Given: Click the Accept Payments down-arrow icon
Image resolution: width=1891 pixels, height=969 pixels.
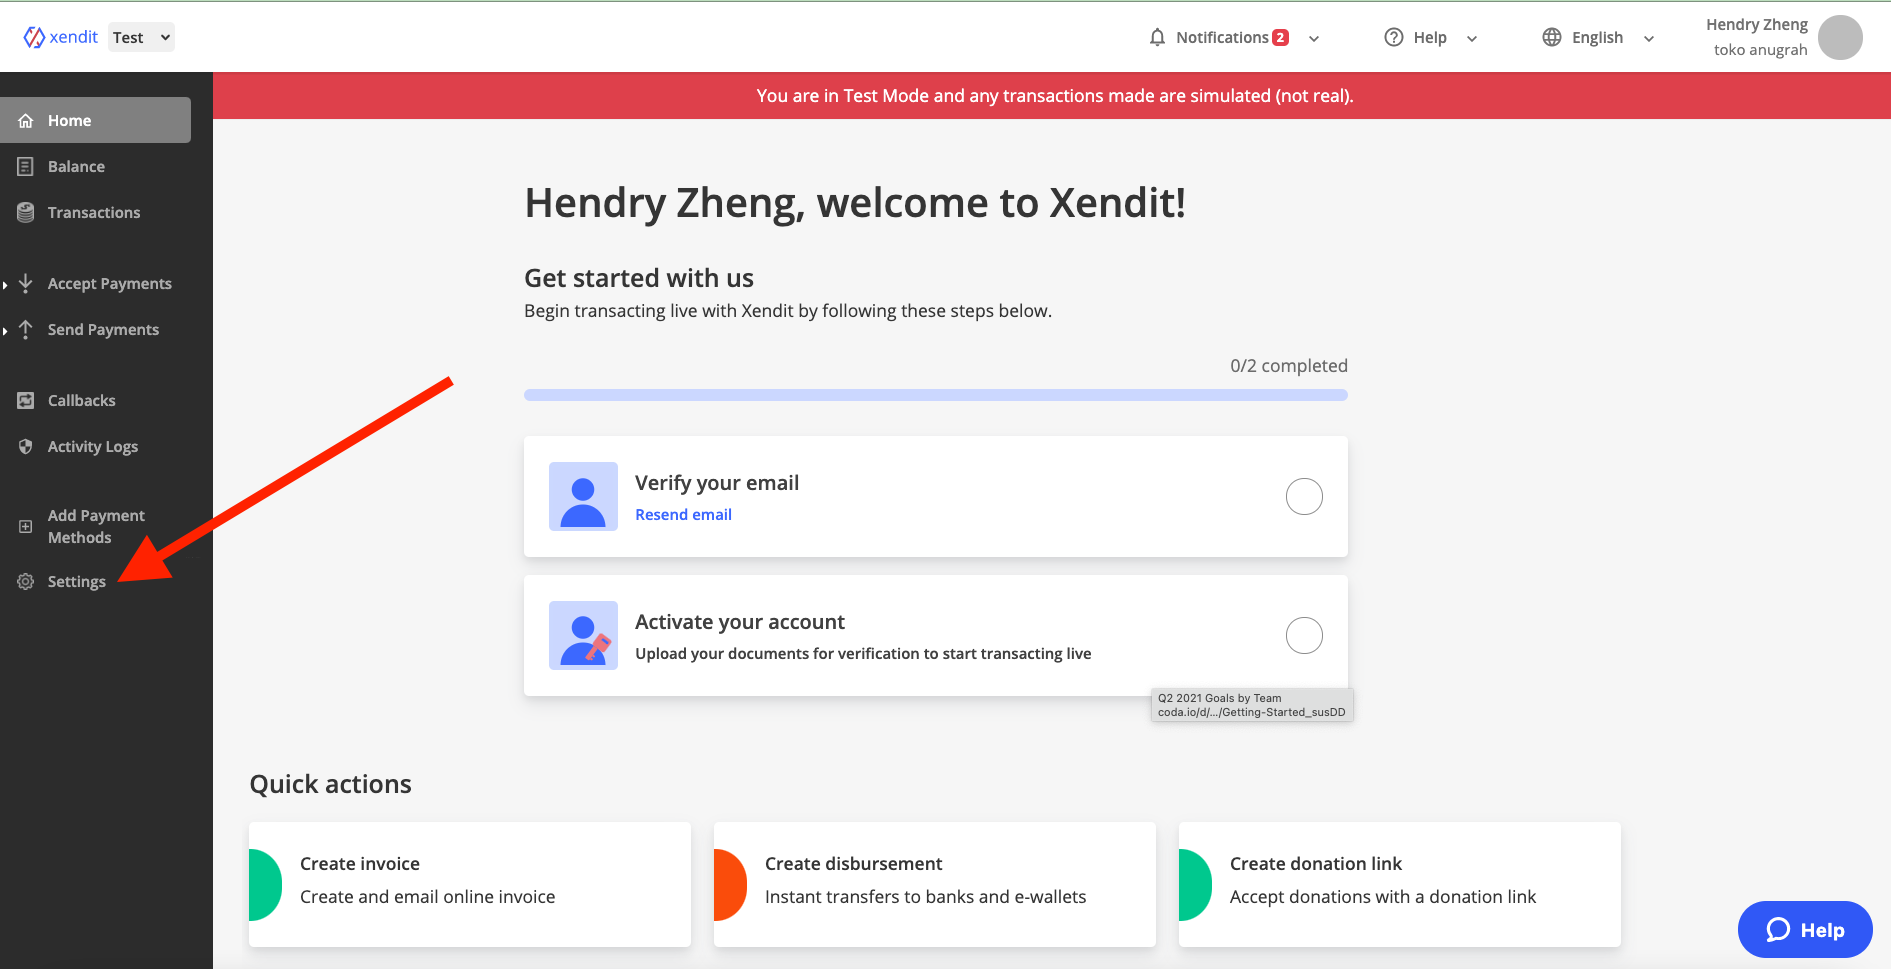Looking at the screenshot, I should (x=26, y=283).
